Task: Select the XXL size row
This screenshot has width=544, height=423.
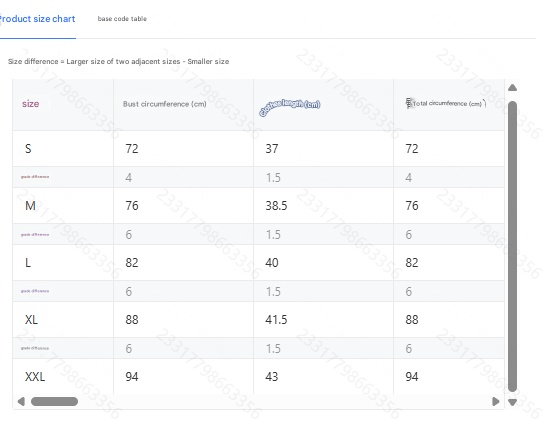Action: point(258,376)
